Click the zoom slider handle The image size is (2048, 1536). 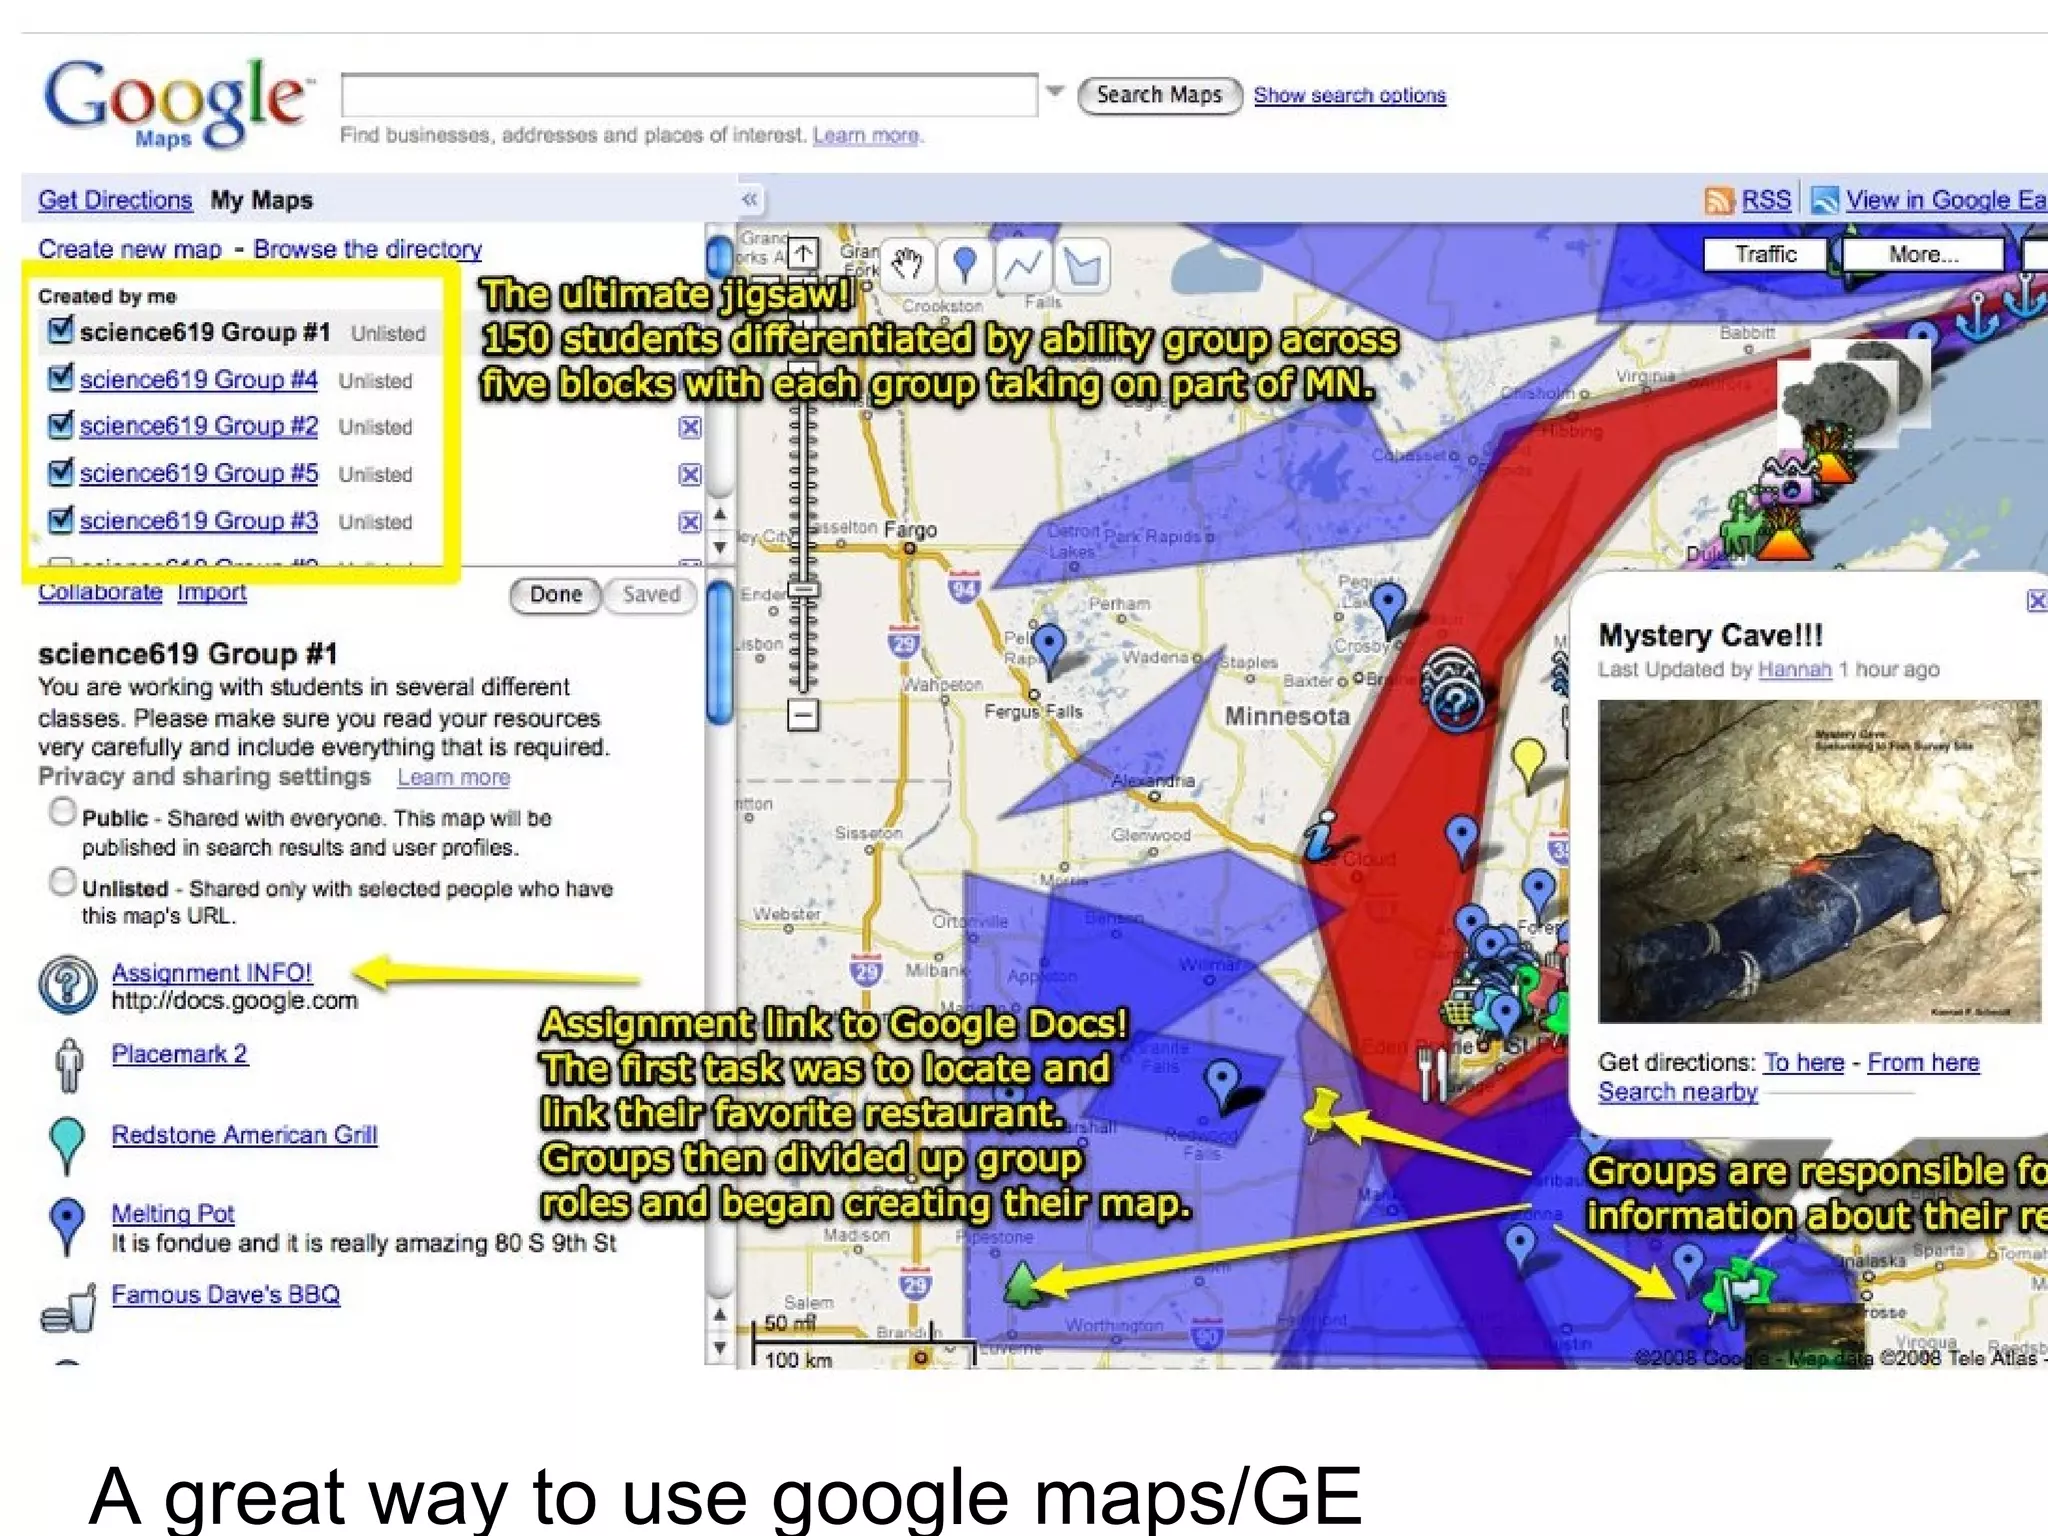click(803, 590)
